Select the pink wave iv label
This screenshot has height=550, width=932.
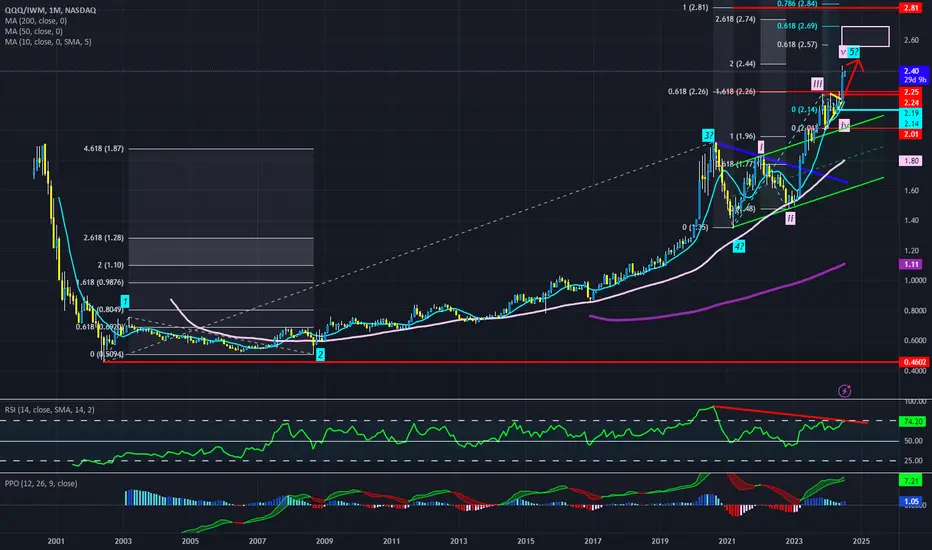pos(845,125)
